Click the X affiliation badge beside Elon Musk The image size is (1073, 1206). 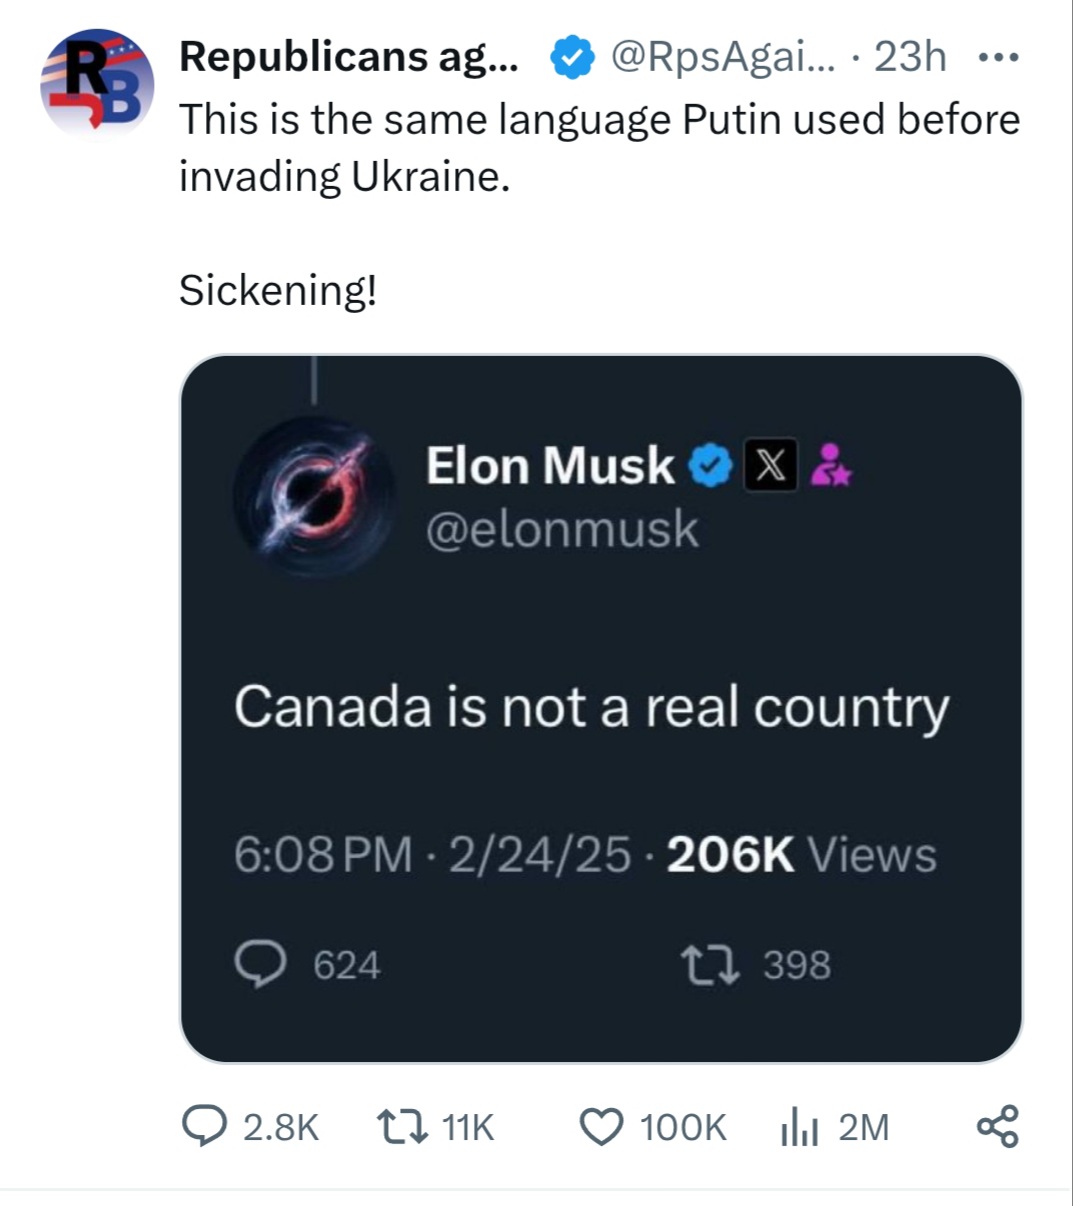point(770,466)
